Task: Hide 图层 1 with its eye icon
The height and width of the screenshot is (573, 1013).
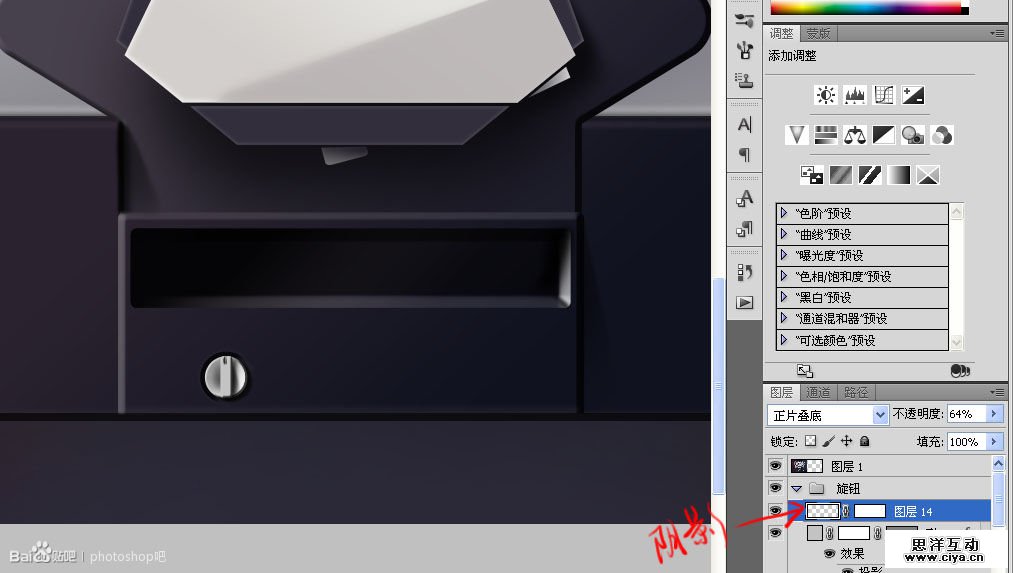Action: tap(775, 466)
